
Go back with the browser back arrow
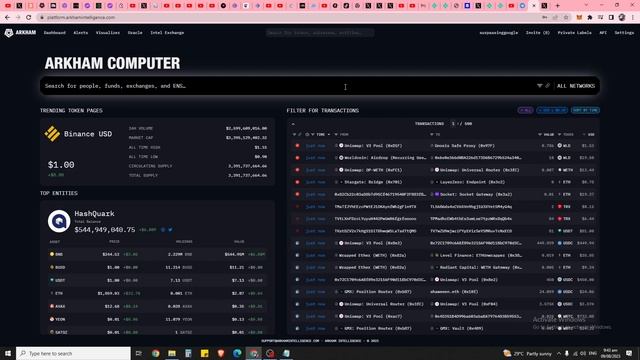tap(7, 18)
